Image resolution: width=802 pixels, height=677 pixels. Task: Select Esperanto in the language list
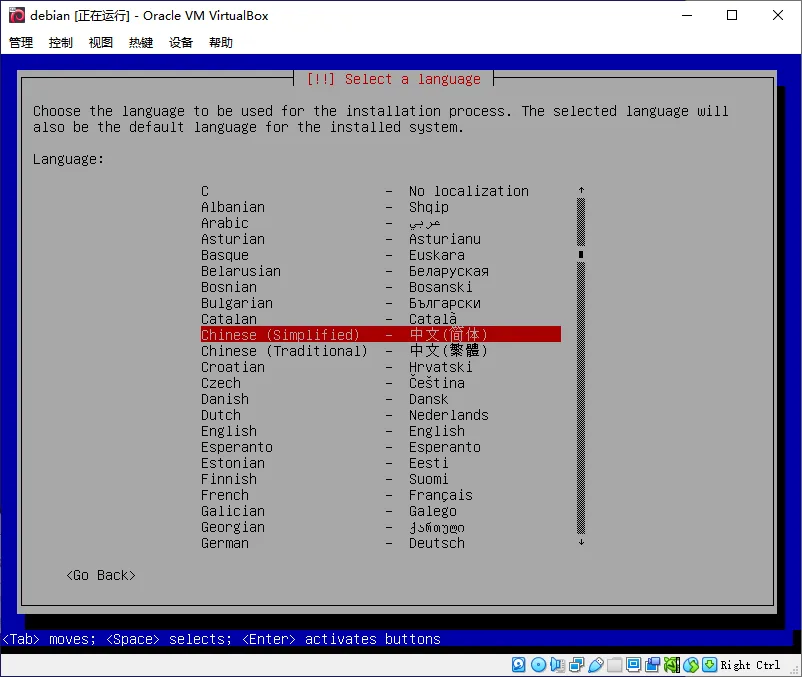[x=381, y=447]
